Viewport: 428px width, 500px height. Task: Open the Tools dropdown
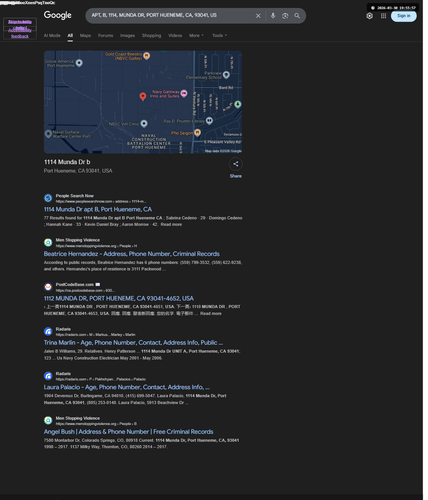219,35
